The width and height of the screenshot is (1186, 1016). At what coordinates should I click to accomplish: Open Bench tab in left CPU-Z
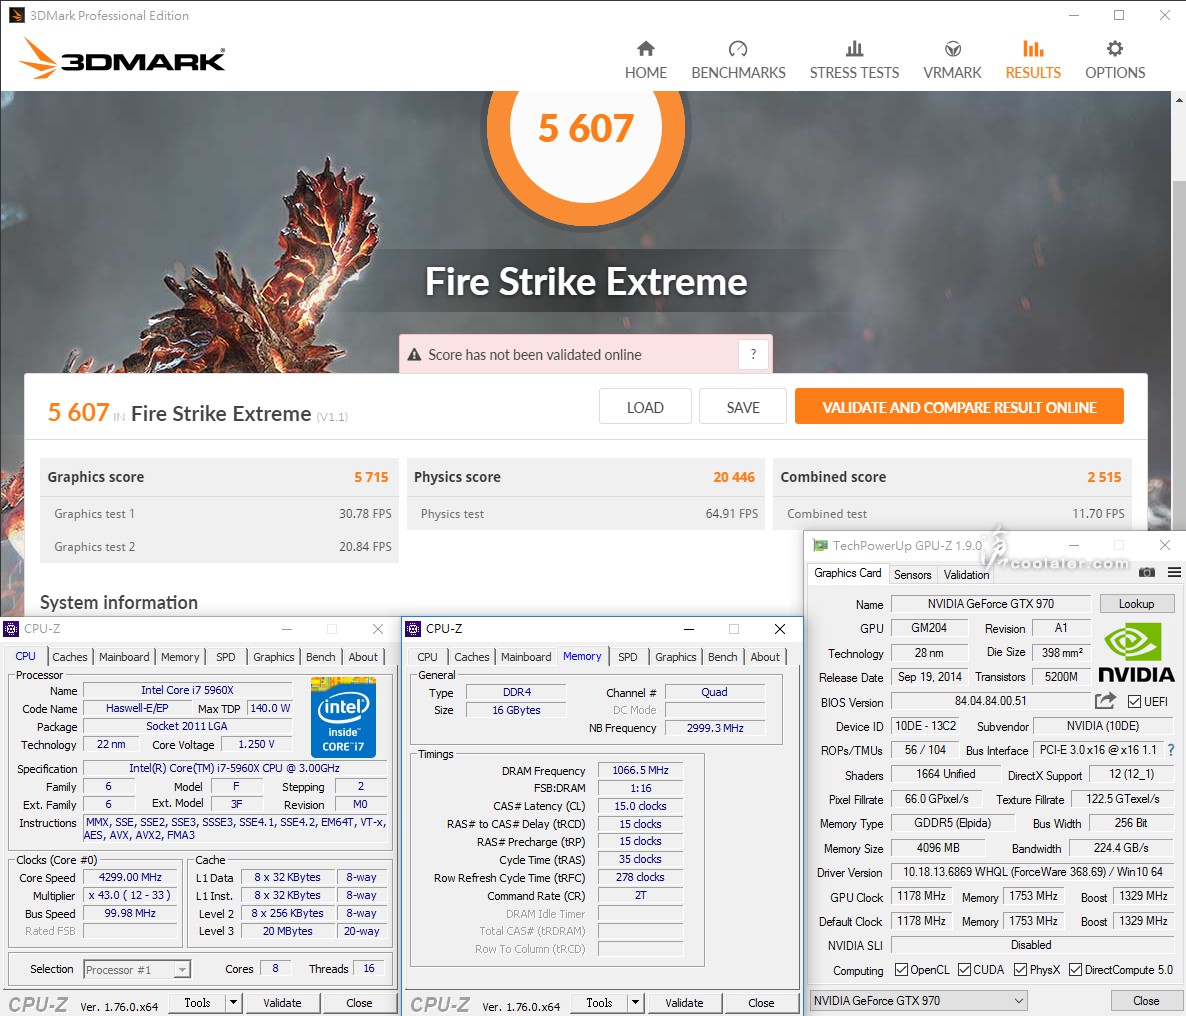pyautogui.click(x=321, y=657)
